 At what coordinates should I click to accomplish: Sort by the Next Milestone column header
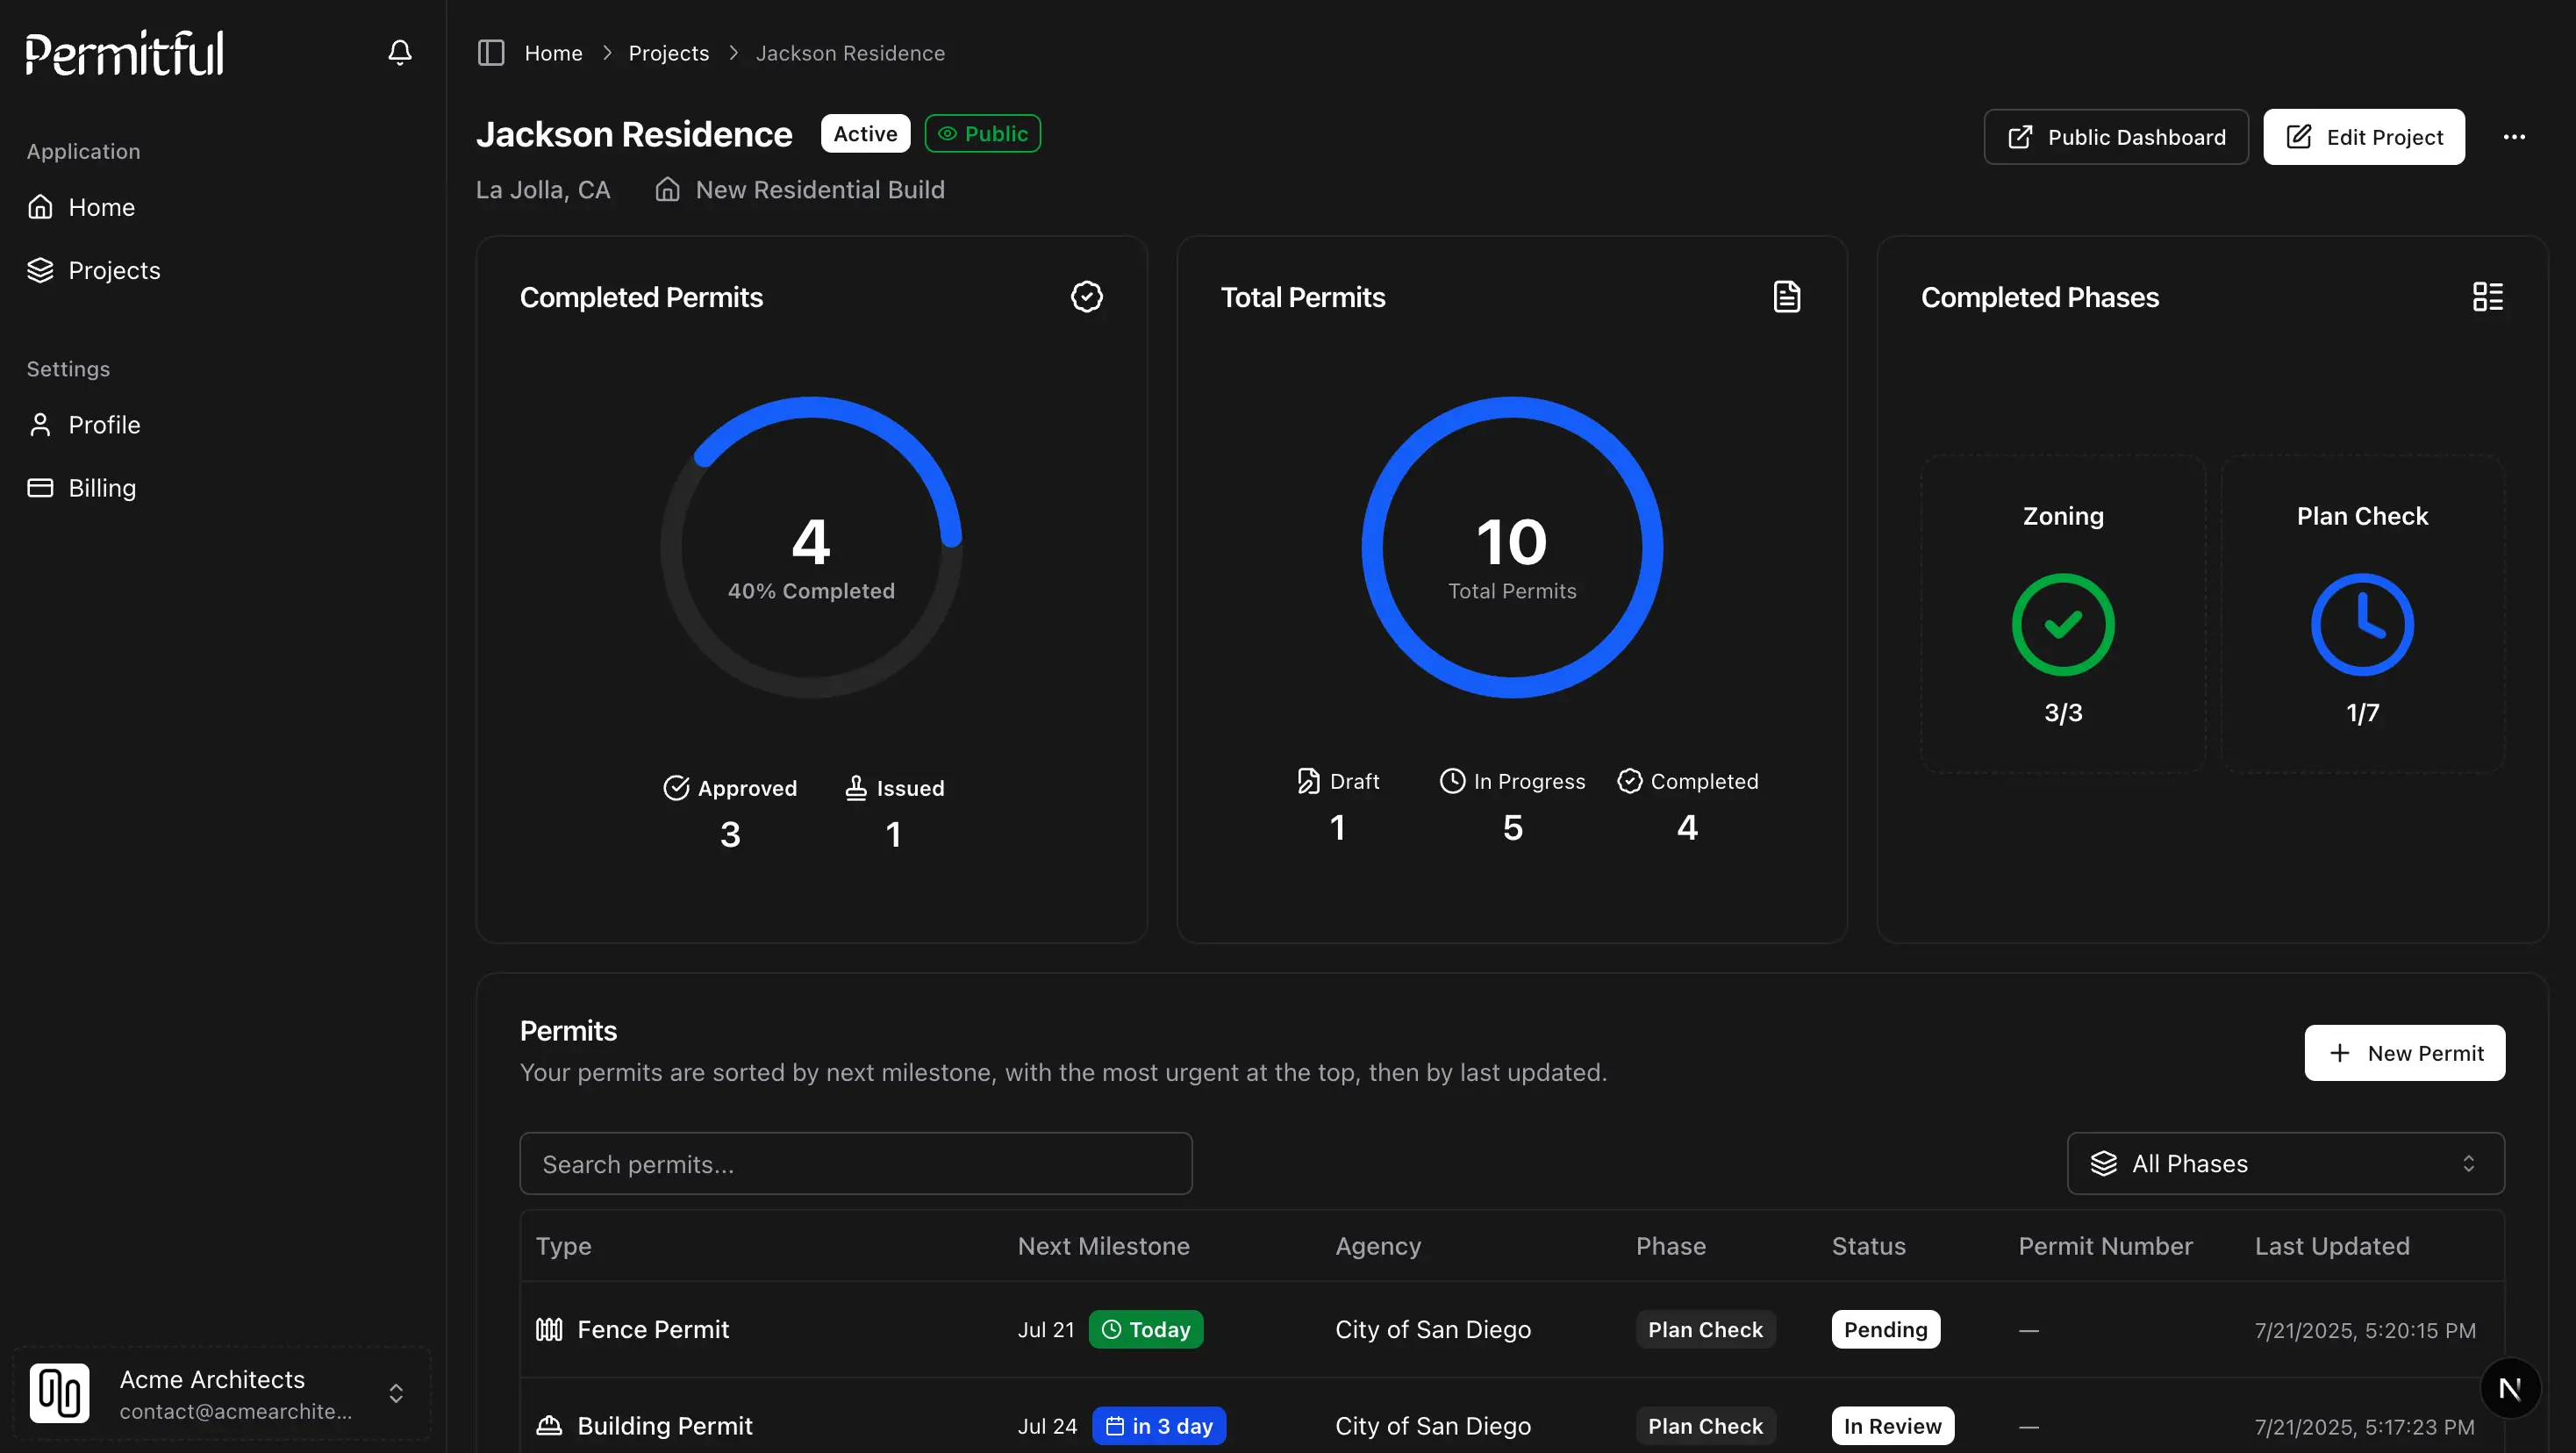pos(1103,1245)
